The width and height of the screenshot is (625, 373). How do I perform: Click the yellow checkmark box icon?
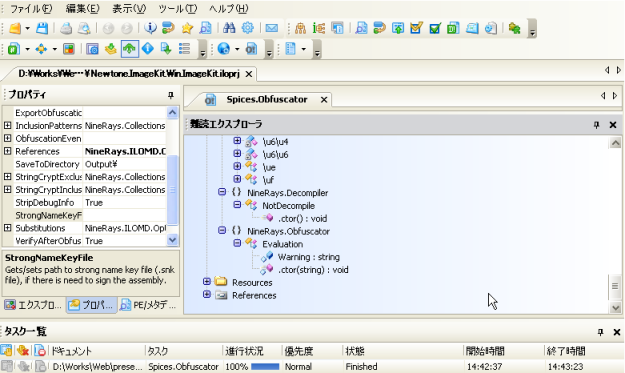(x=416, y=28)
